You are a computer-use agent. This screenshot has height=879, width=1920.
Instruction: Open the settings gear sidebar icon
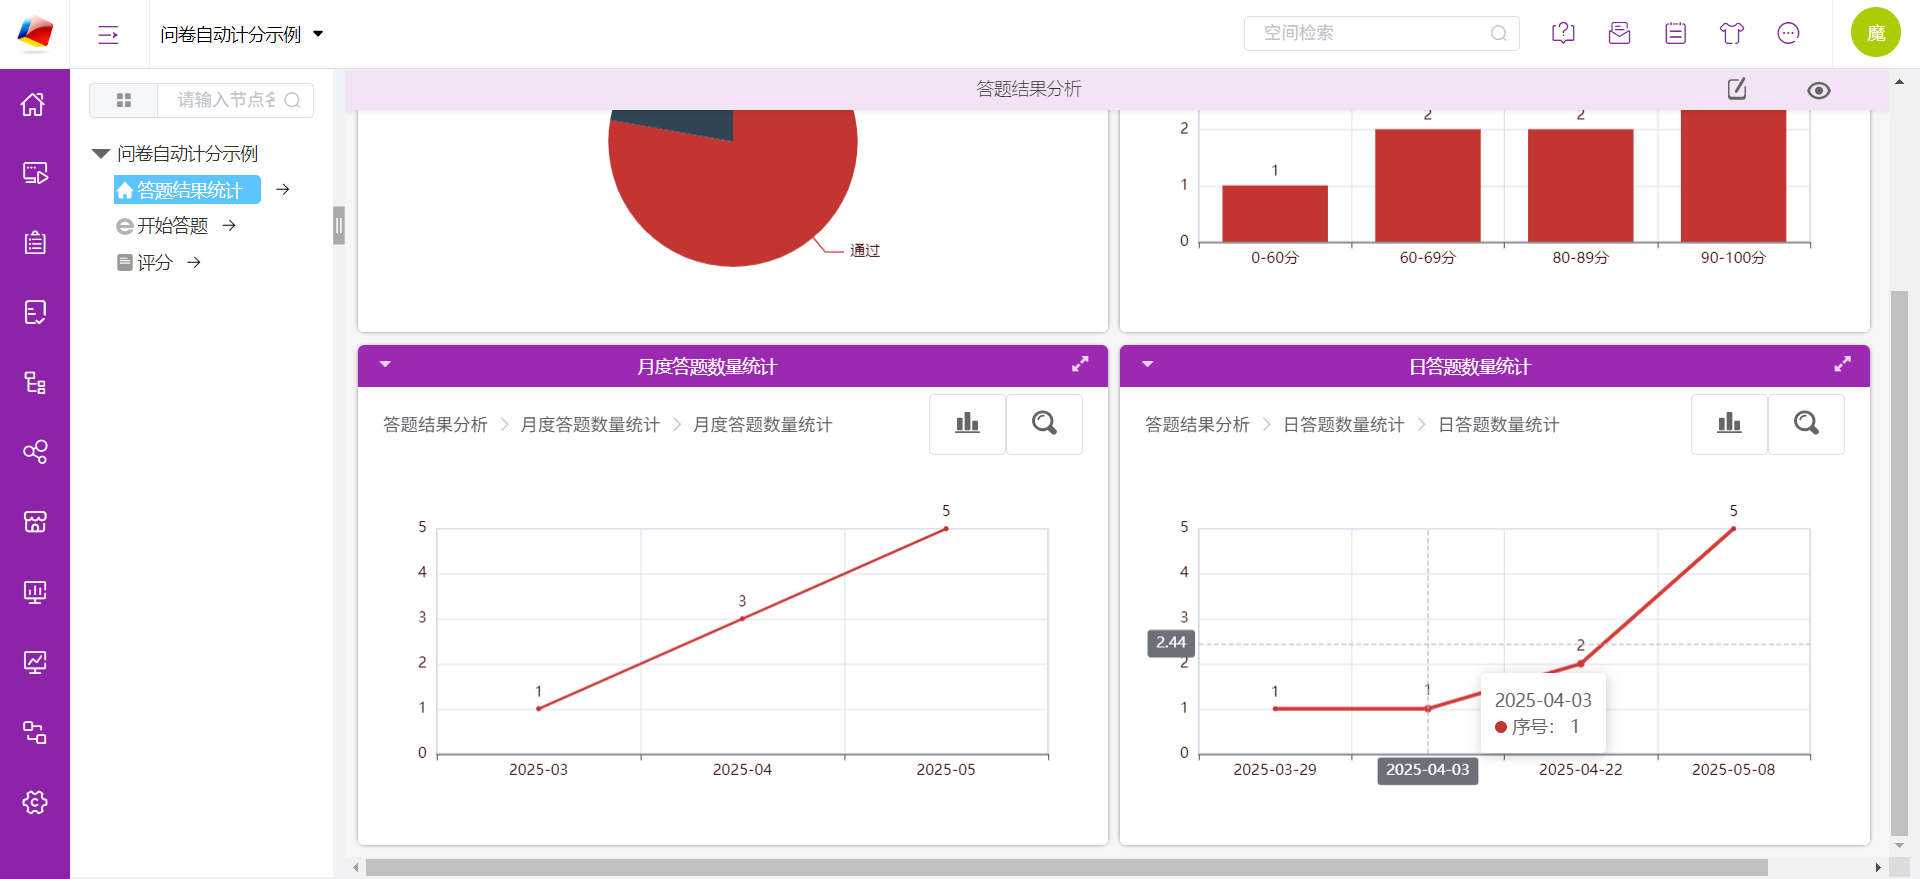(35, 802)
